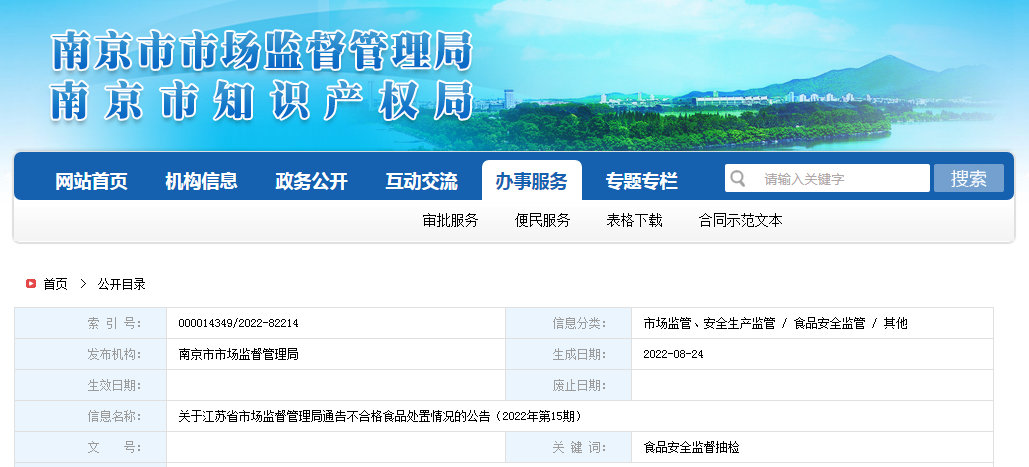Select the 信息分类 label cell
The height and width of the screenshot is (467, 1029).
point(568,323)
